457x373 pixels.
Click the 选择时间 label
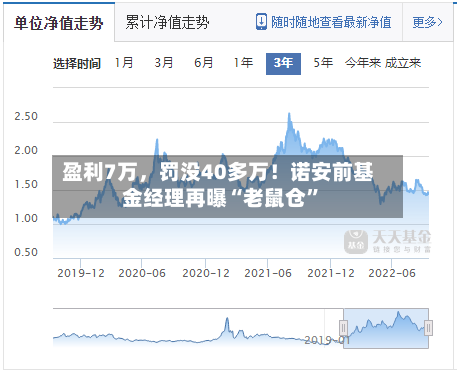(x=77, y=63)
